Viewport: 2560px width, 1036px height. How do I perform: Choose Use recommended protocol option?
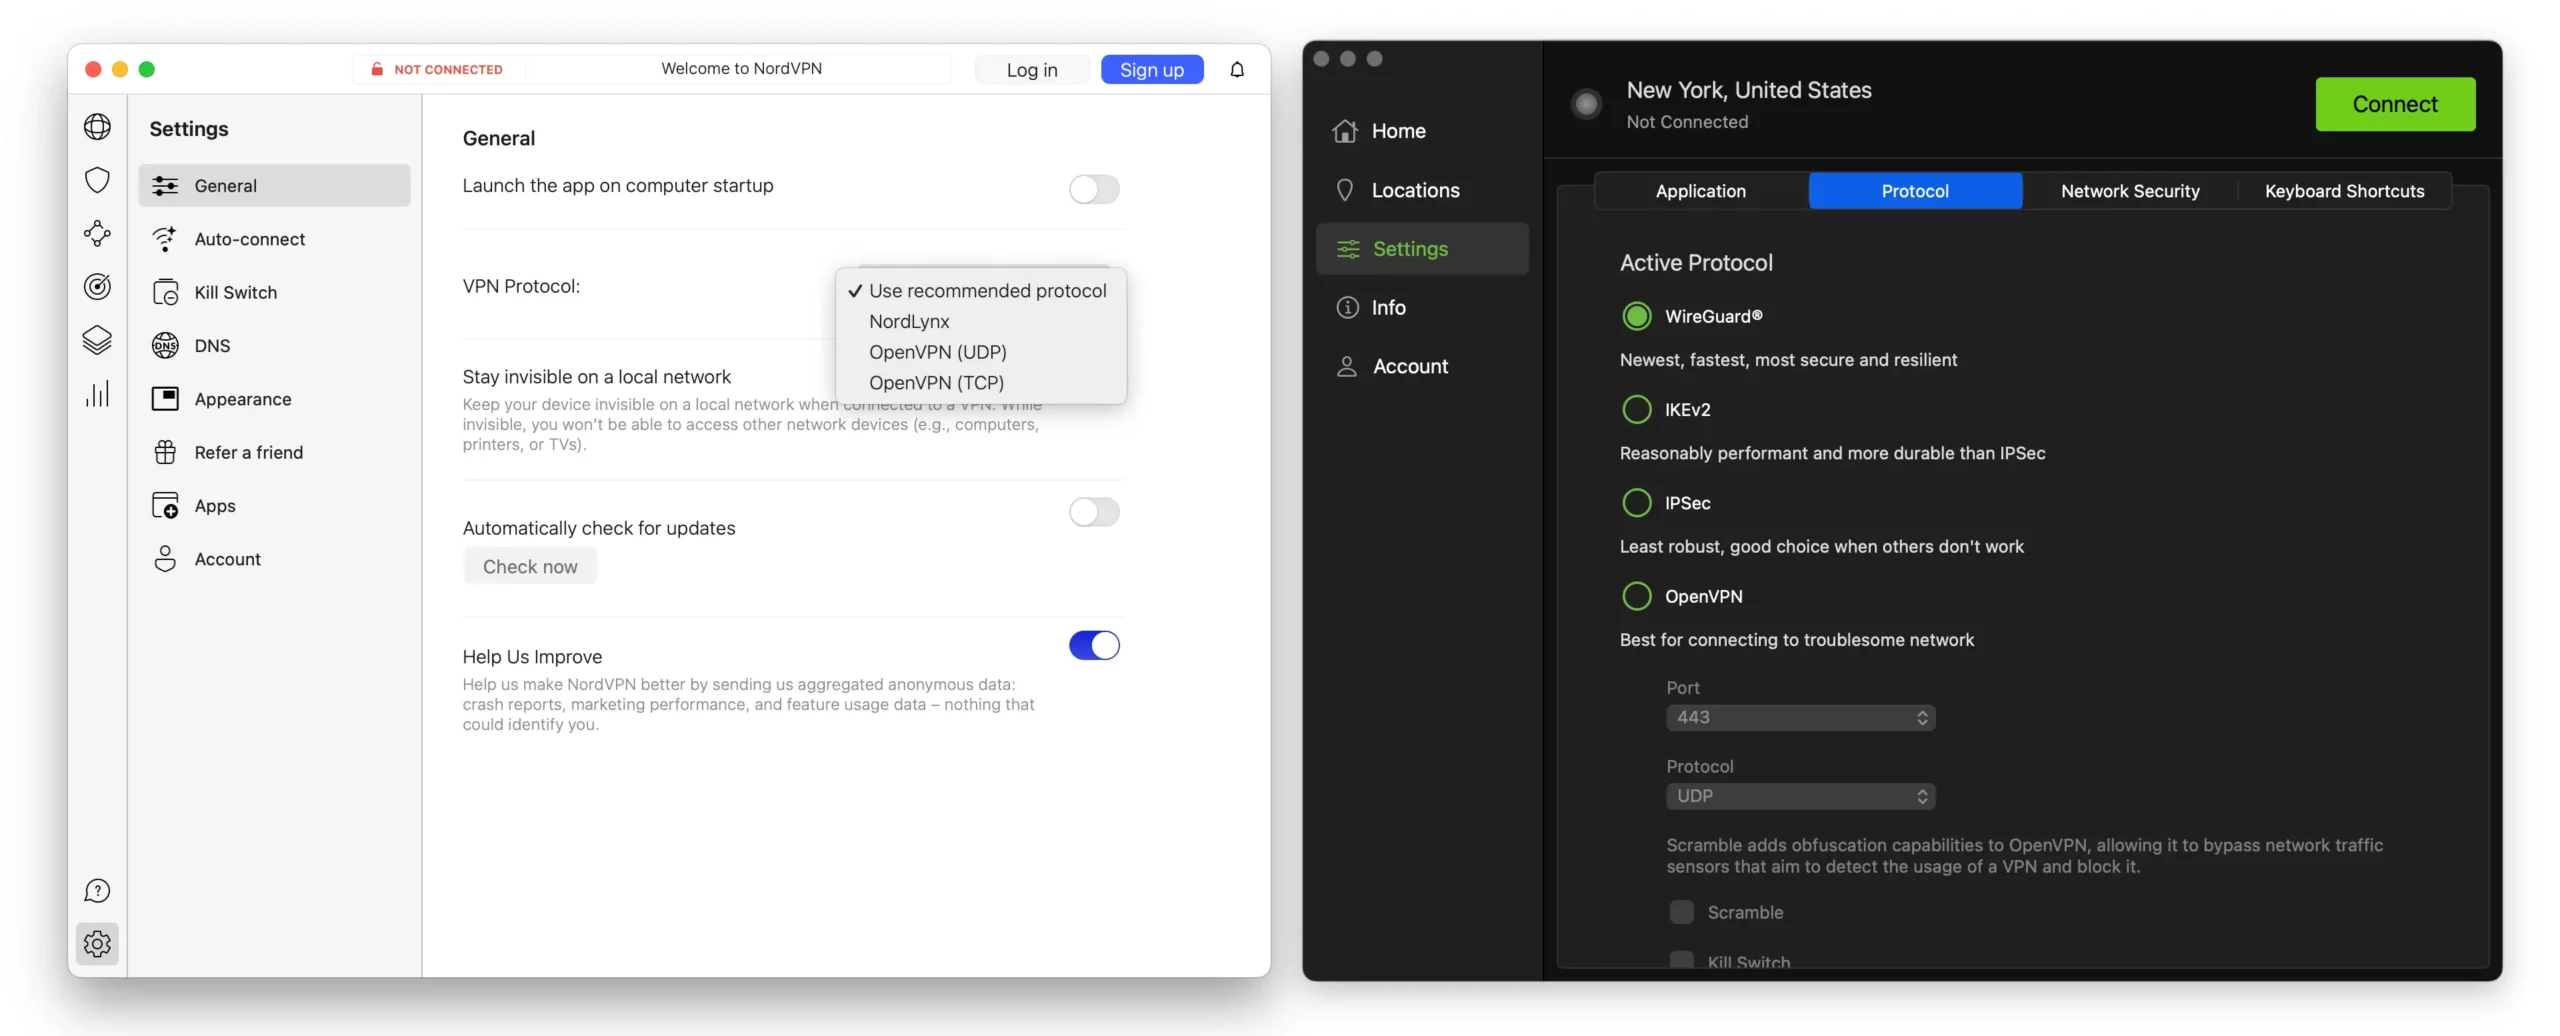click(x=981, y=291)
